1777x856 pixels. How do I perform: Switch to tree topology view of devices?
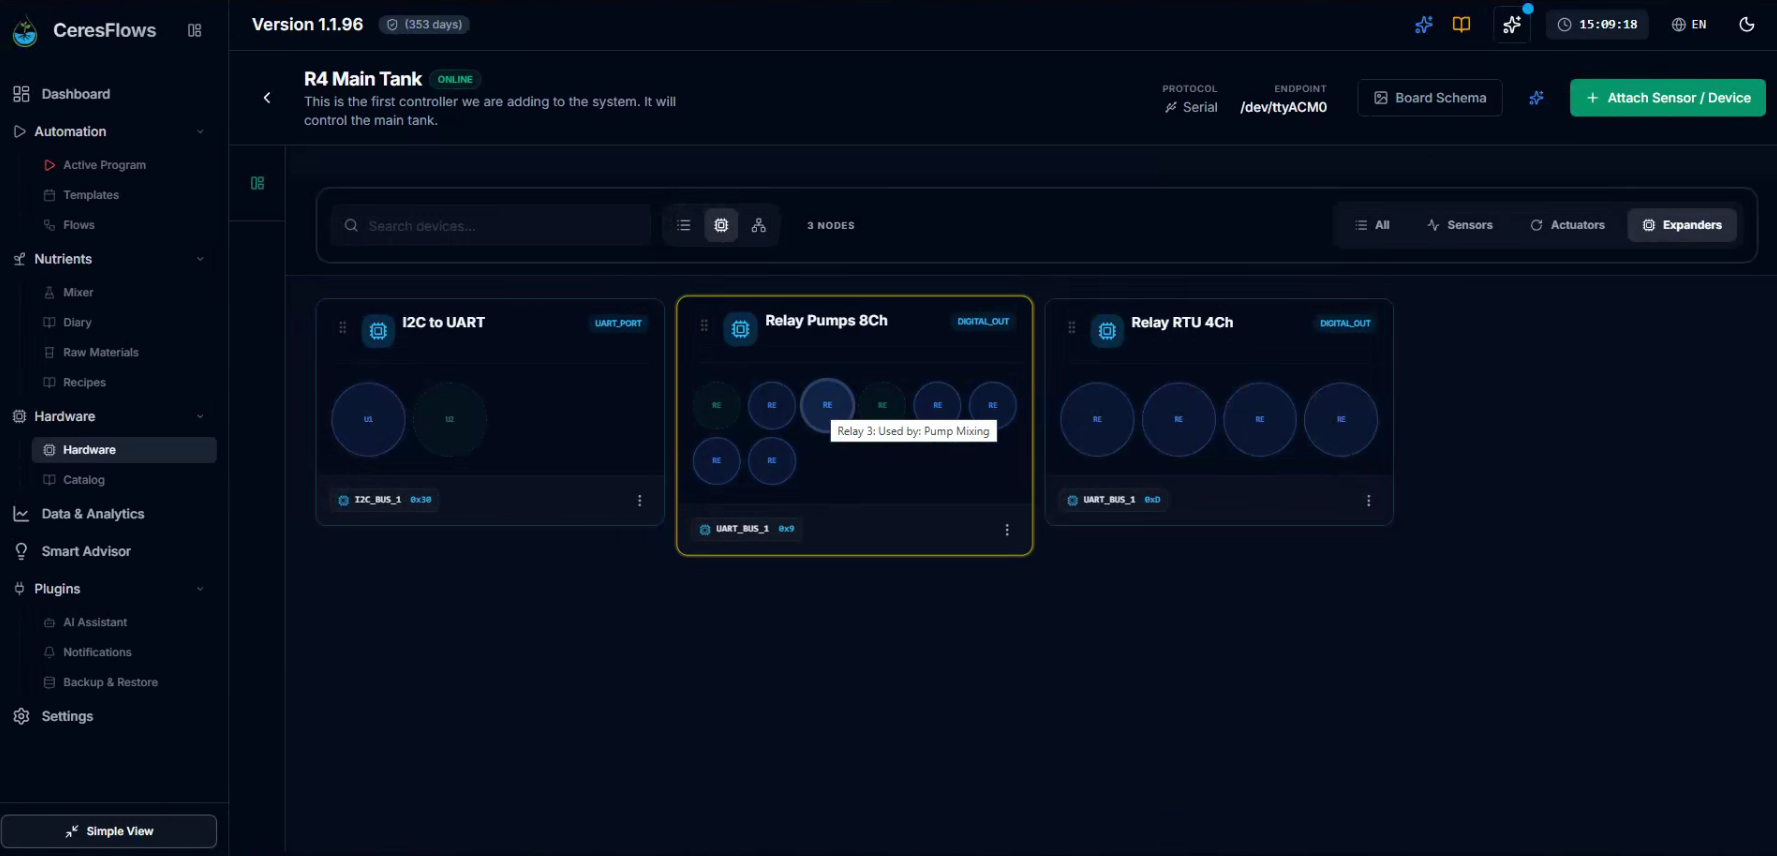pos(759,226)
